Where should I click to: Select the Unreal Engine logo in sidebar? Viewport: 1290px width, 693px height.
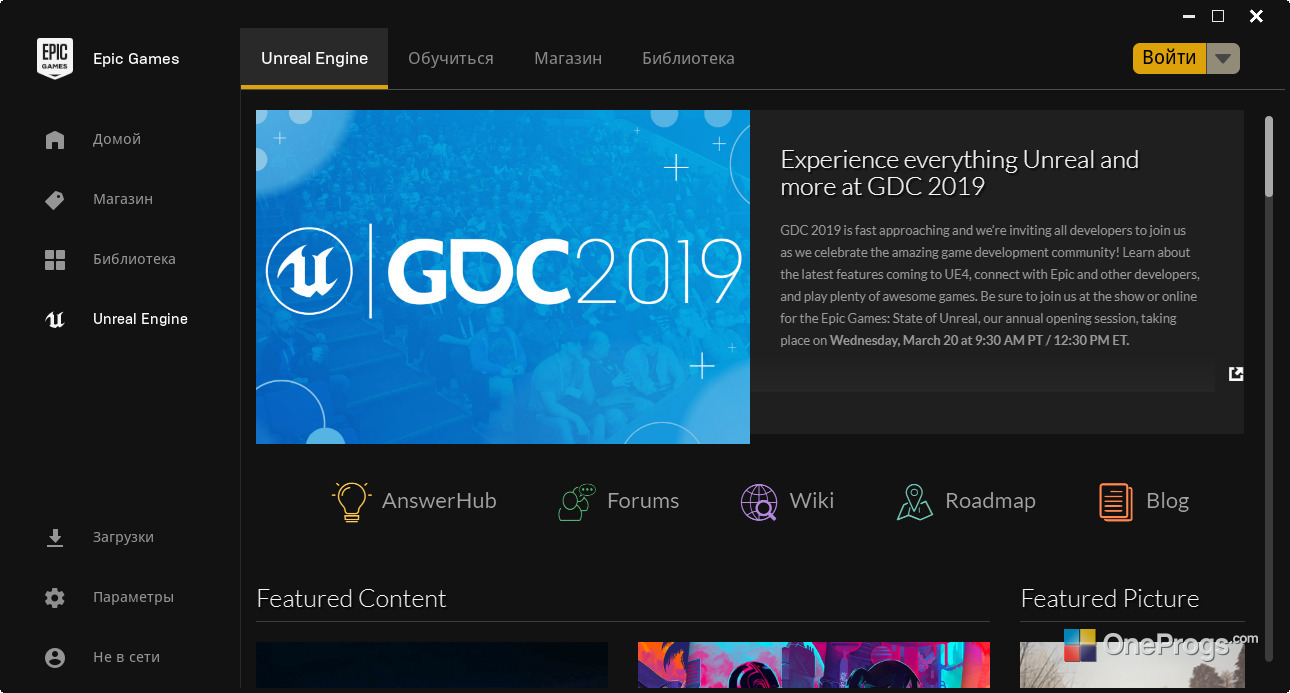tap(55, 320)
